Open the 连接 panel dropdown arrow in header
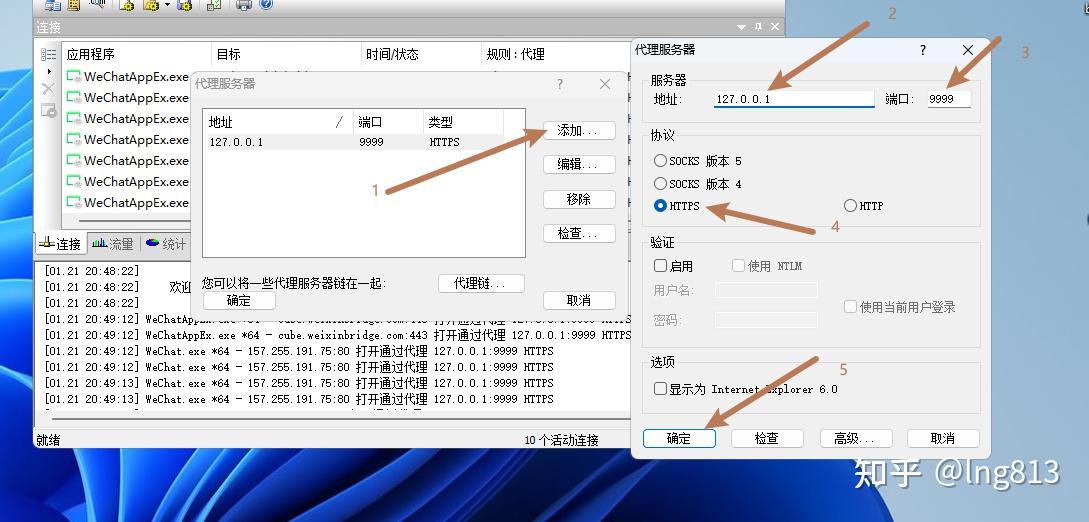1089x522 pixels. click(742, 27)
